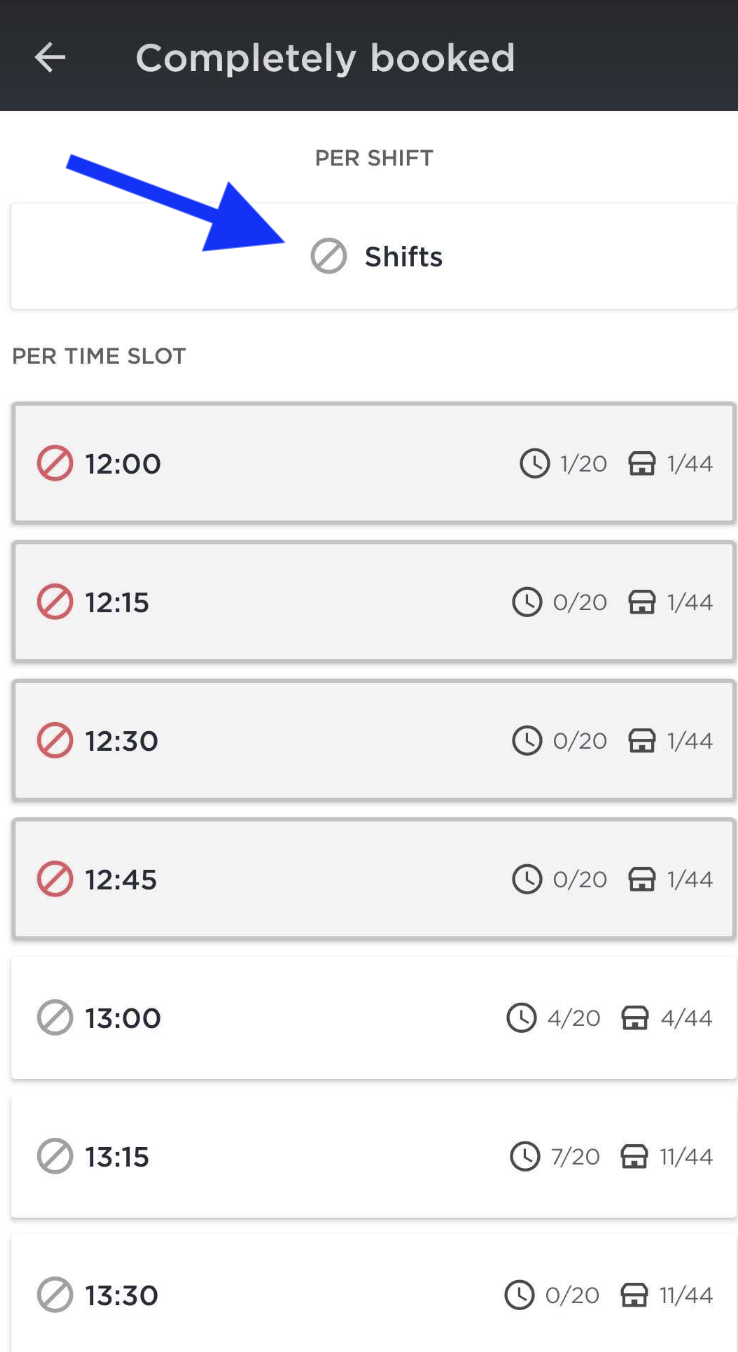Click red blocked icon for 12:30

(55, 741)
